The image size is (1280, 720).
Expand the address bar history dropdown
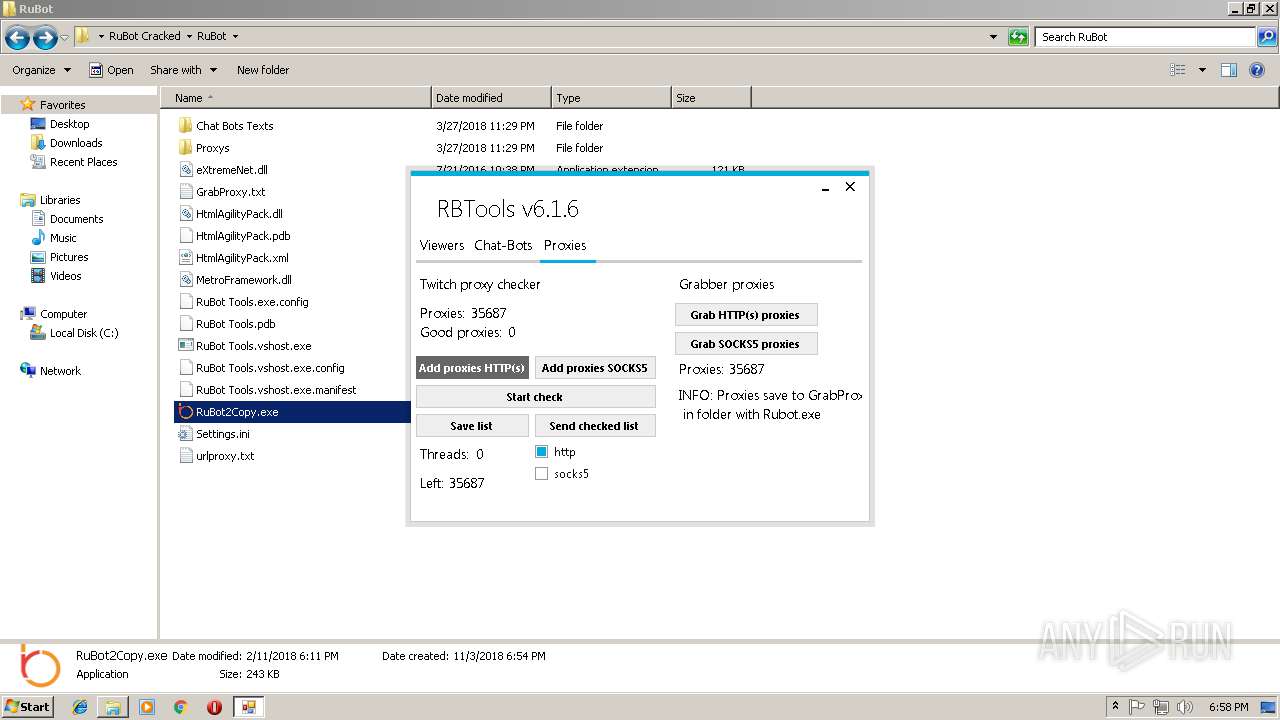[x=993, y=37]
